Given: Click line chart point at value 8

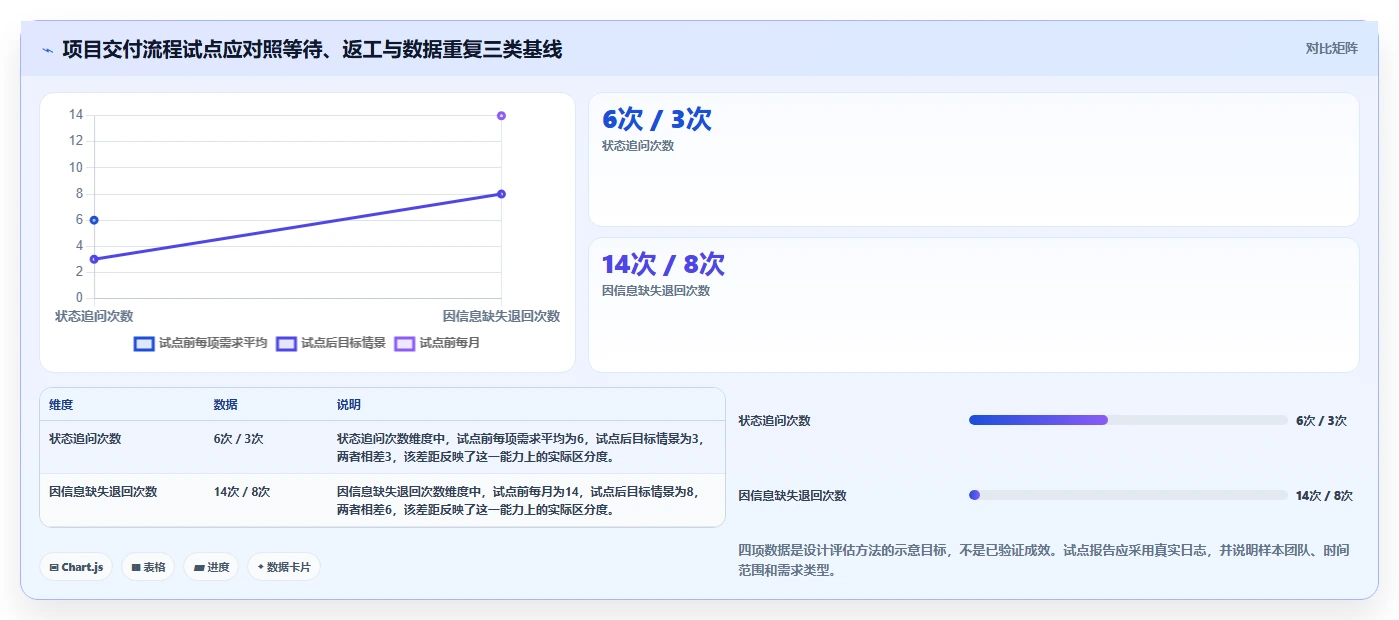Looking at the screenshot, I should pyautogui.click(x=501, y=194).
